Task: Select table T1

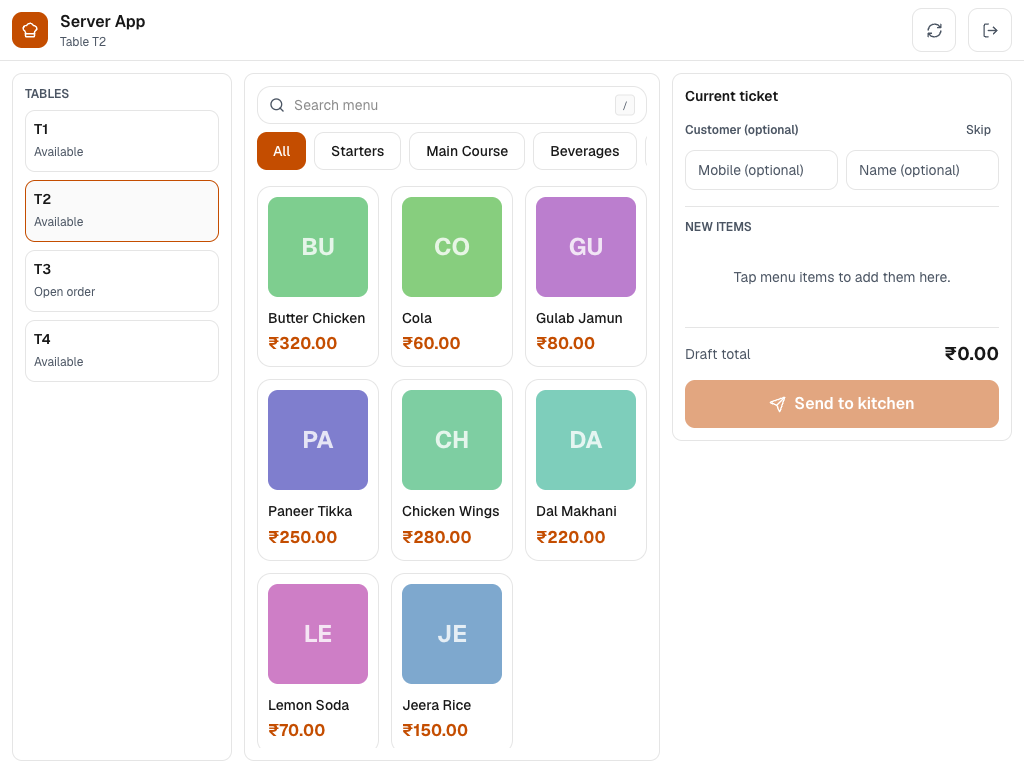Action: (x=122, y=140)
